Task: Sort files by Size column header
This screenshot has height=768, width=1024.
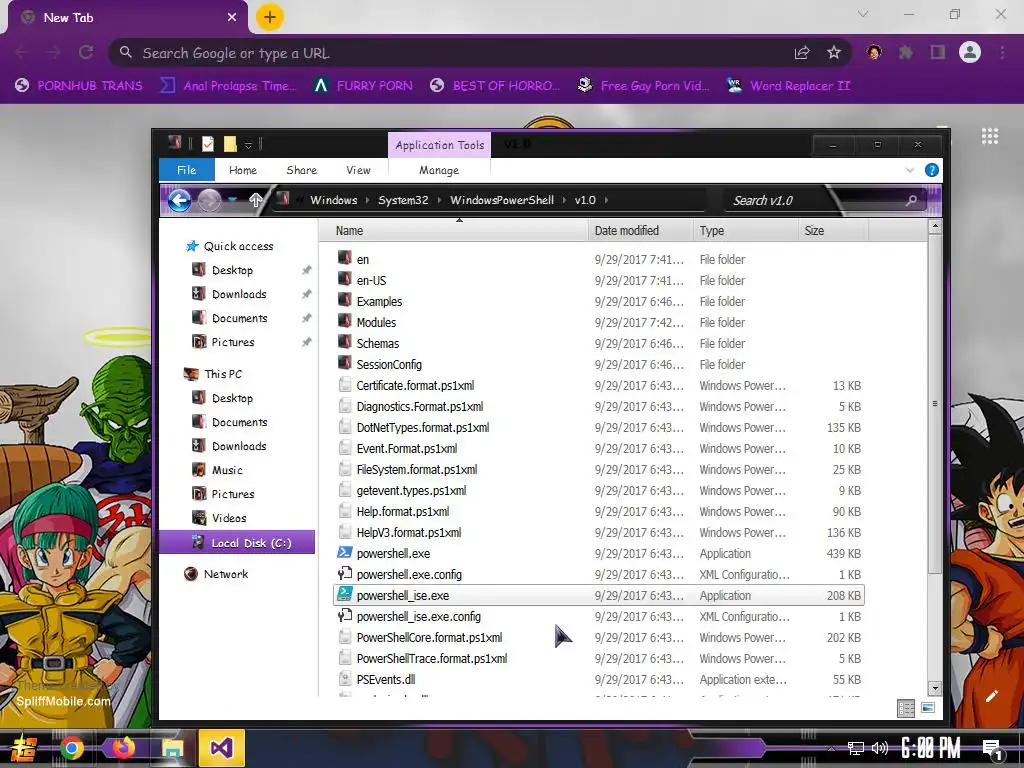Action: 833,231
